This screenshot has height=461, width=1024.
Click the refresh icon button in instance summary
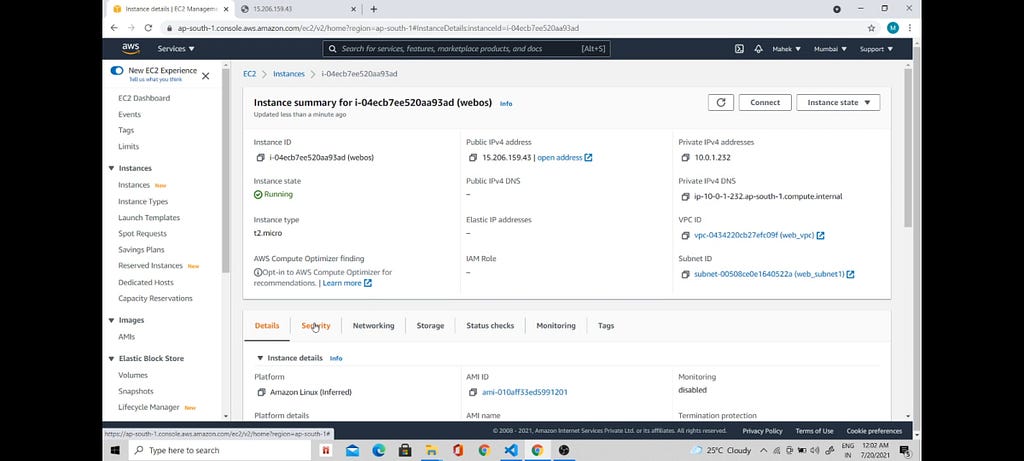[721, 103]
